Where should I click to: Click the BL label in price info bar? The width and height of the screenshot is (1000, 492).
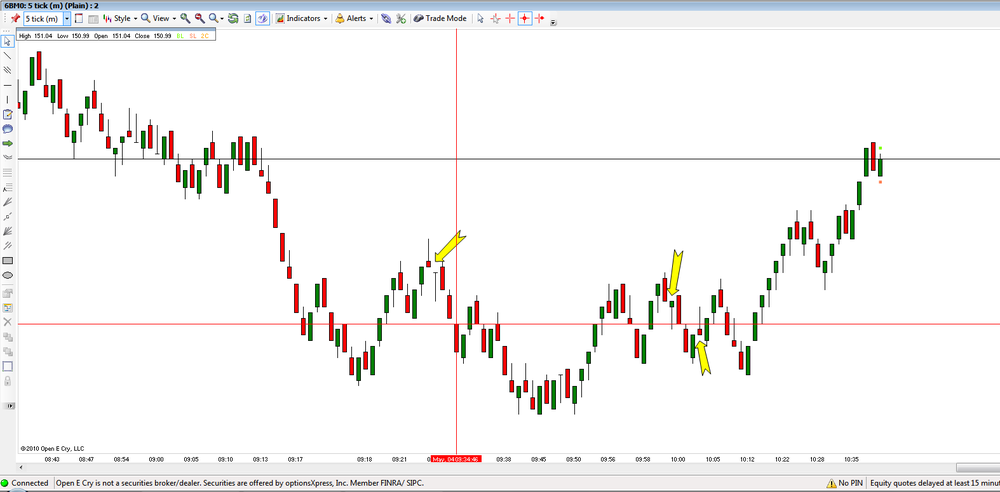tap(180, 36)
